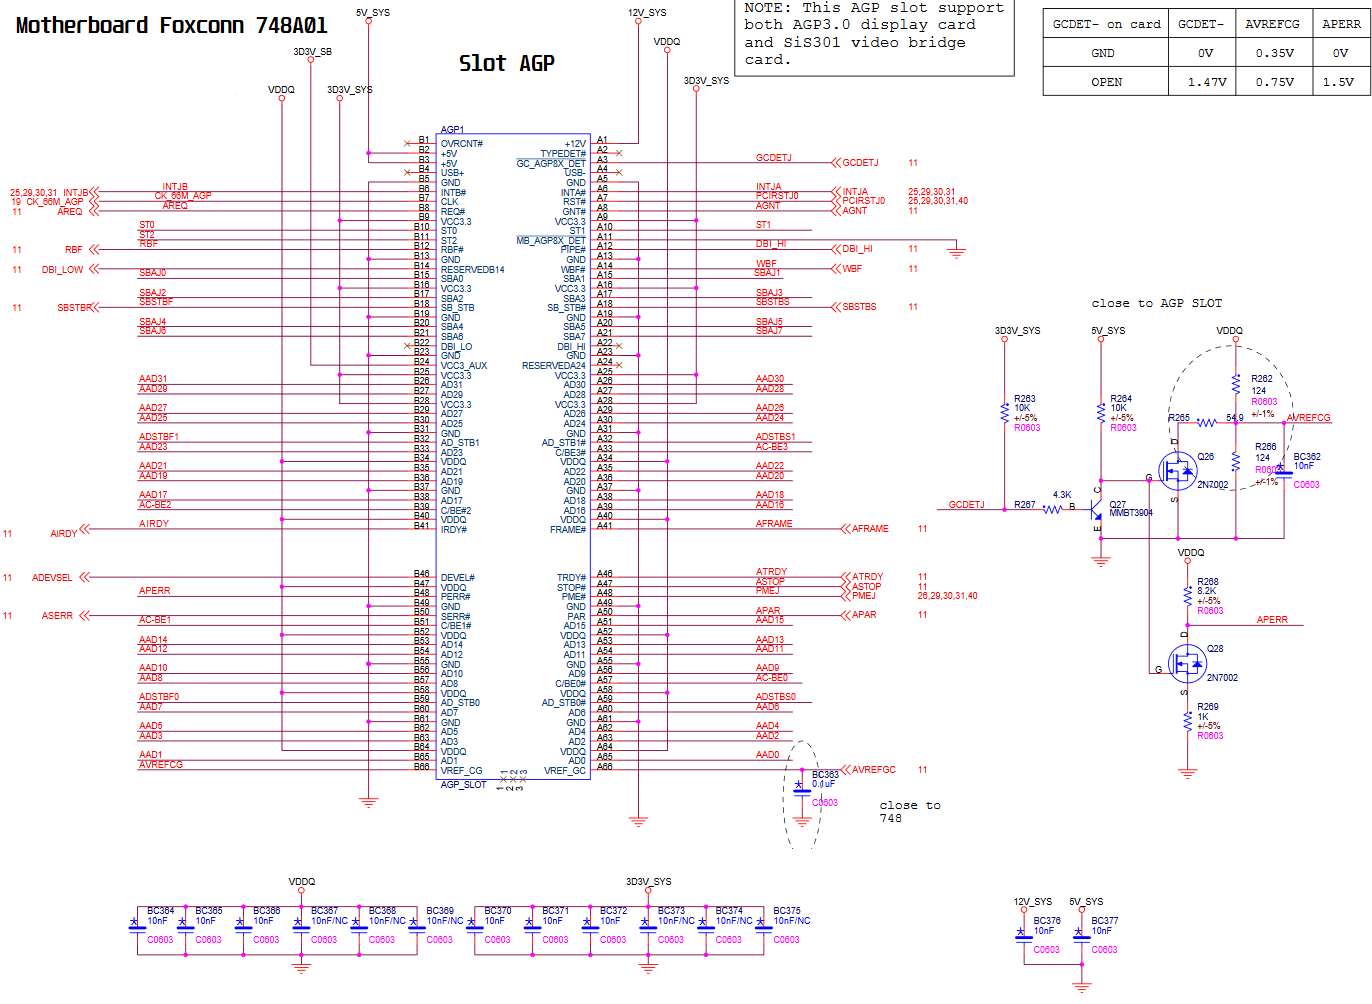Select the "AGP_SLOT" part name label

point(463,784)
